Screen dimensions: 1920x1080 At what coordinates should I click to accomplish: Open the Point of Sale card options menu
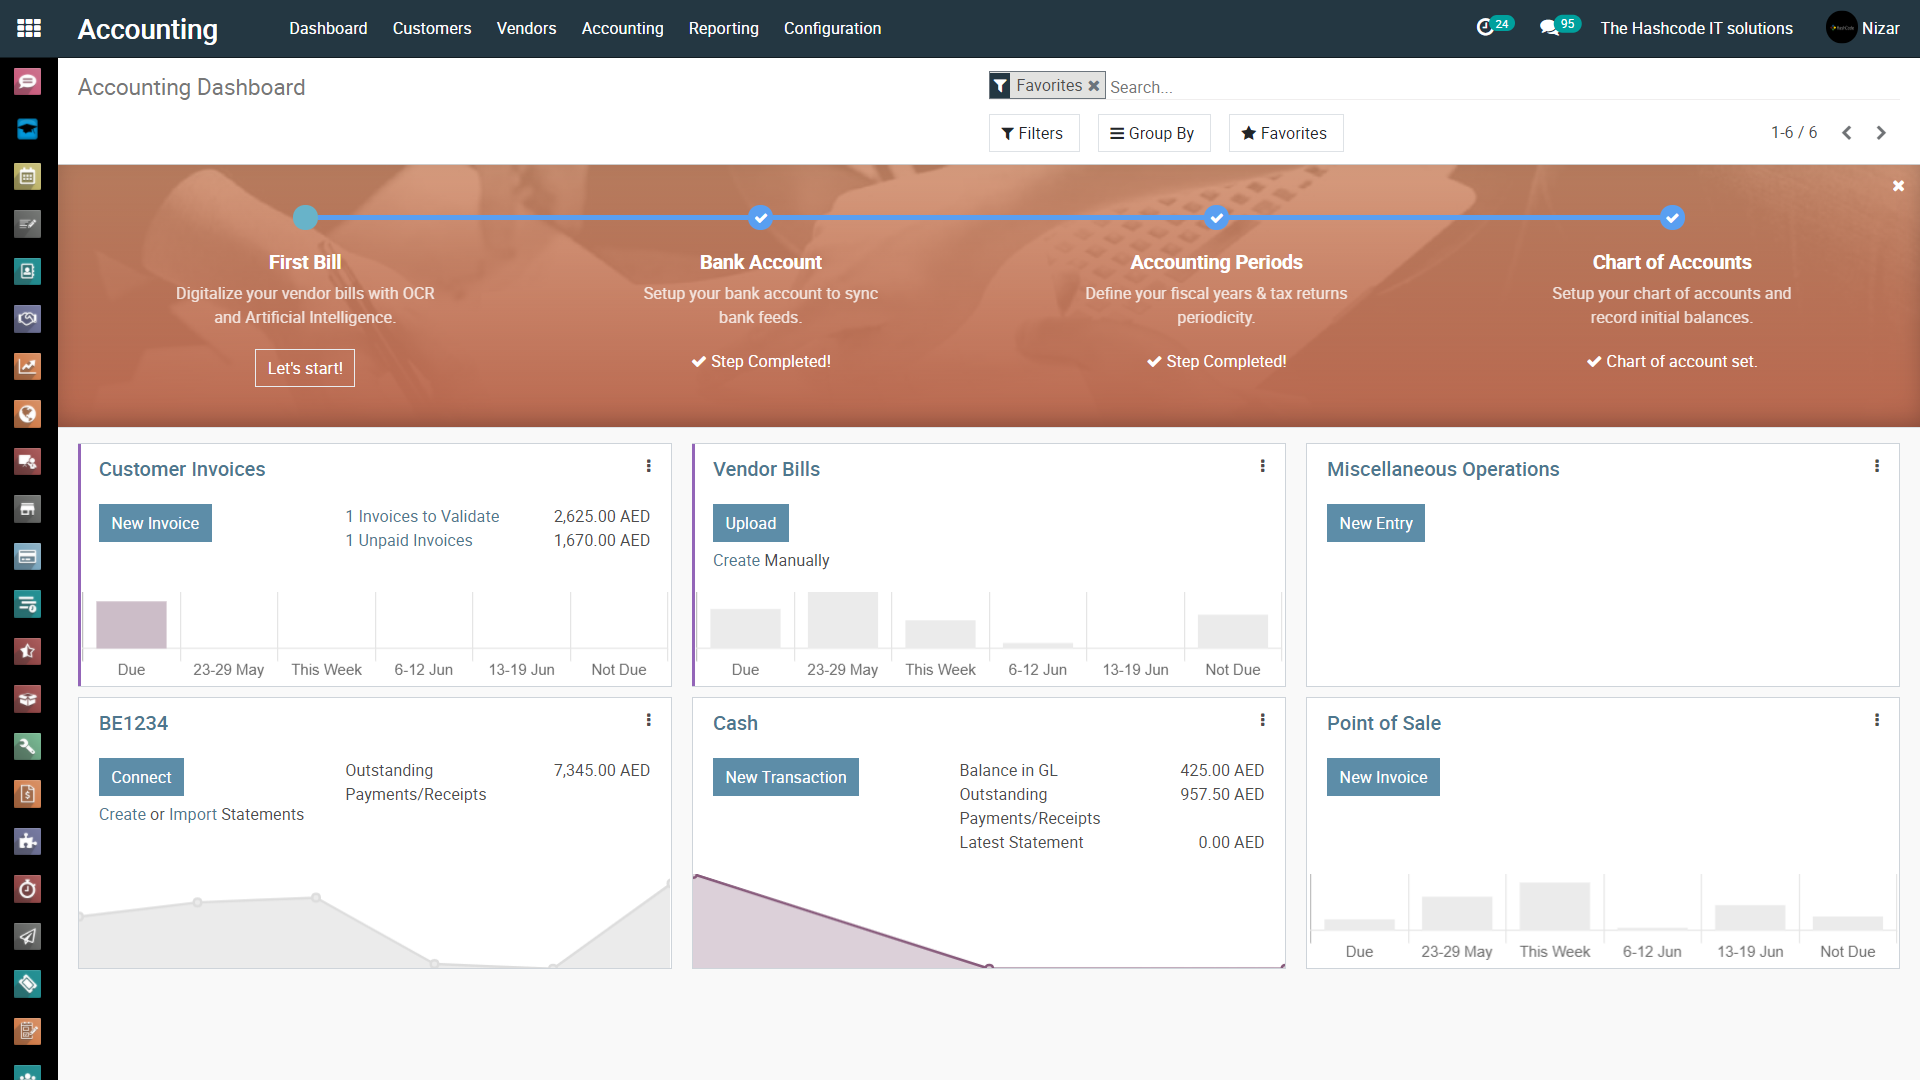(x=1876, y=719)
